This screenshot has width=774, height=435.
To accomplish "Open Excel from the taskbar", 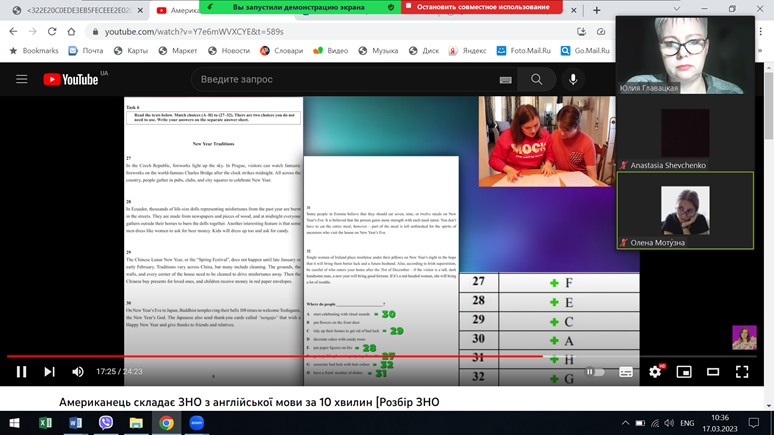I will coord(45,423).
